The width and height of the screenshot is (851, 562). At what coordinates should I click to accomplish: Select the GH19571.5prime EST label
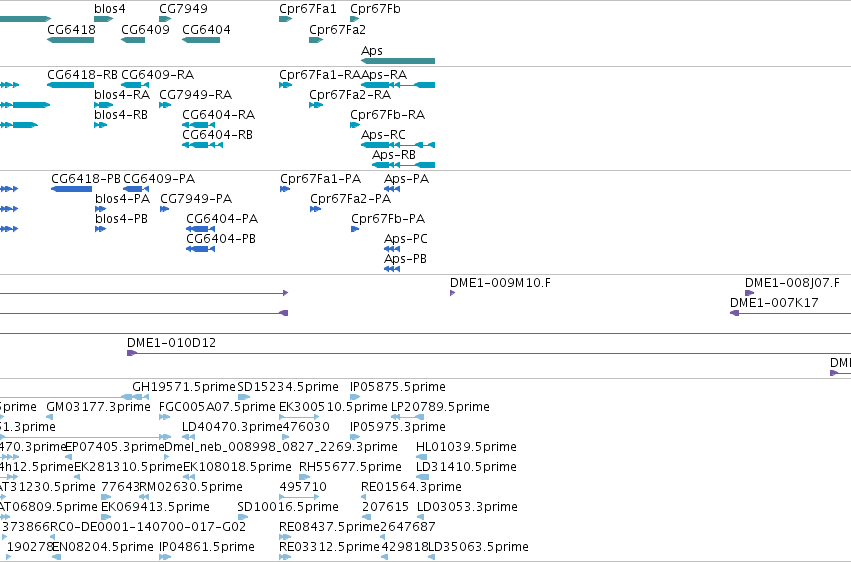click(184, 387)
